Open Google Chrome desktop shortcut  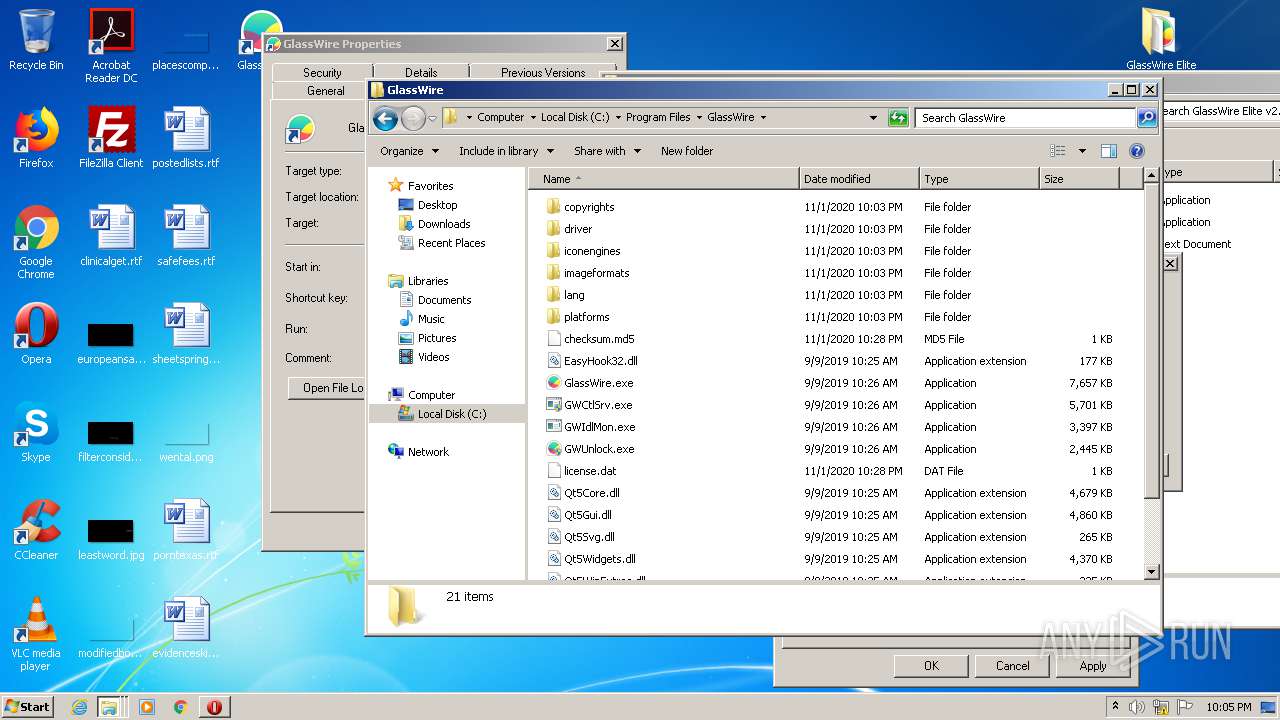tap(36, 242)
